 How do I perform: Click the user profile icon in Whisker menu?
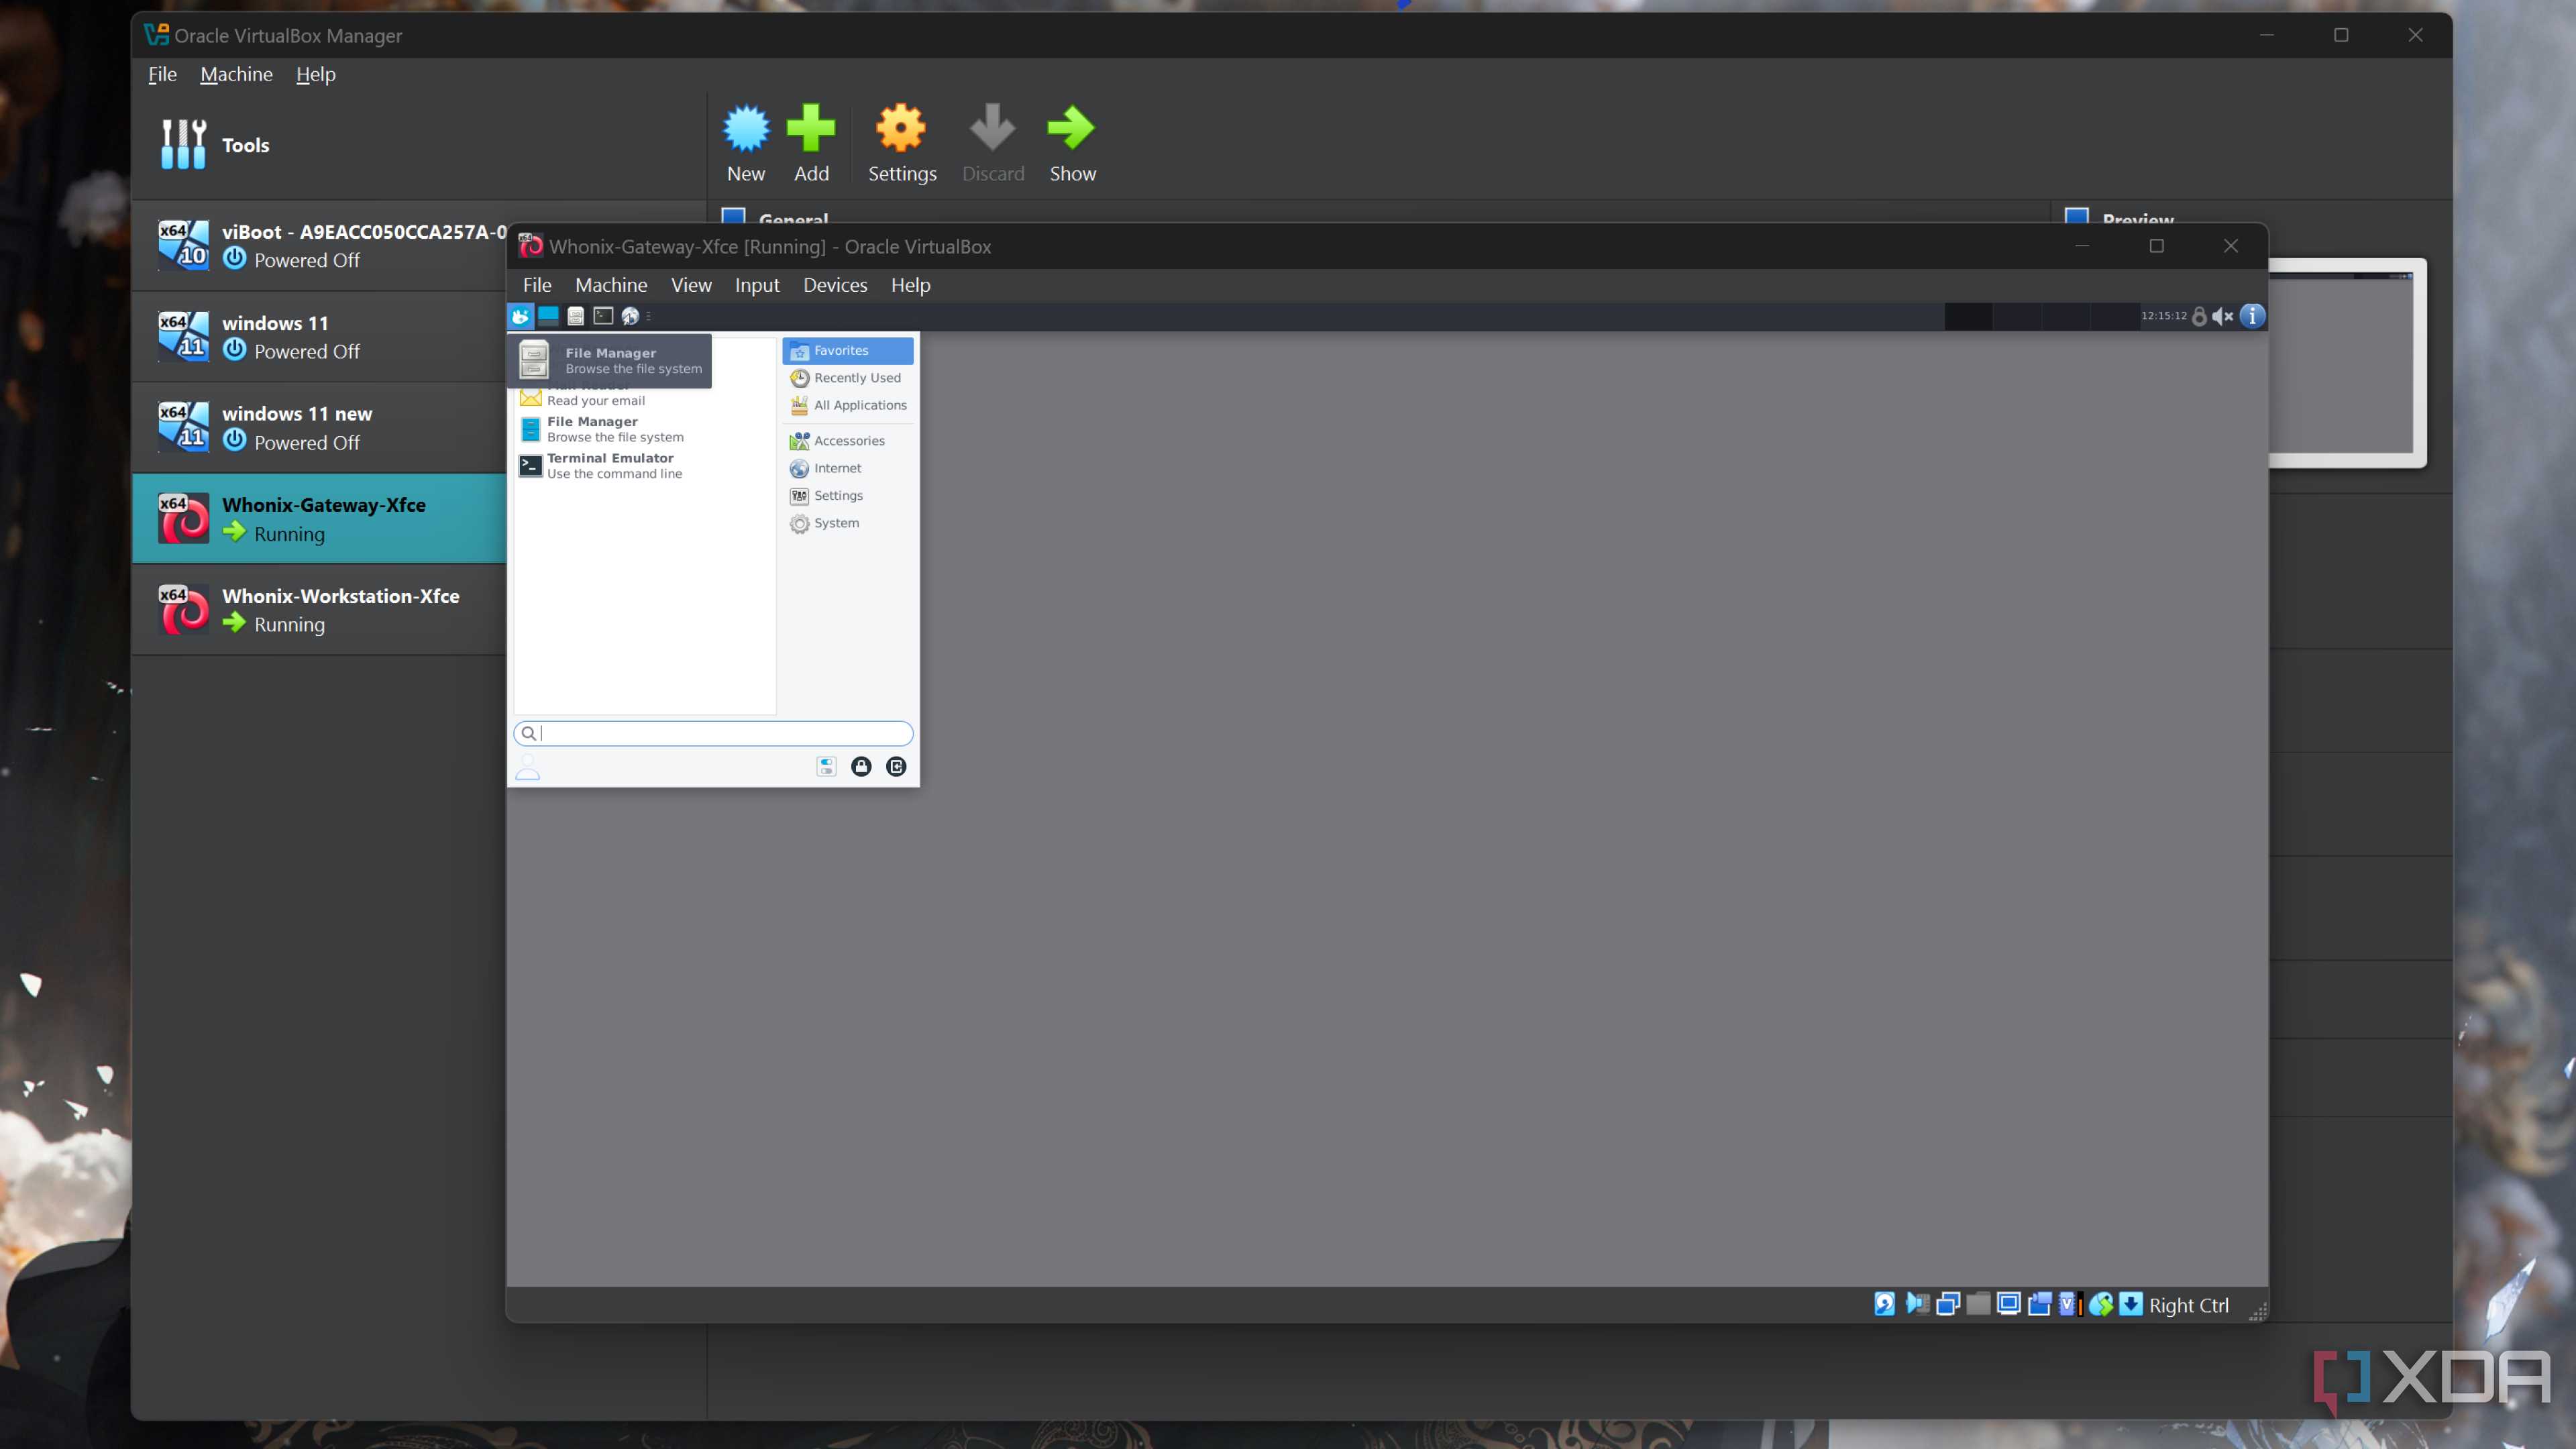pos(528,767)
